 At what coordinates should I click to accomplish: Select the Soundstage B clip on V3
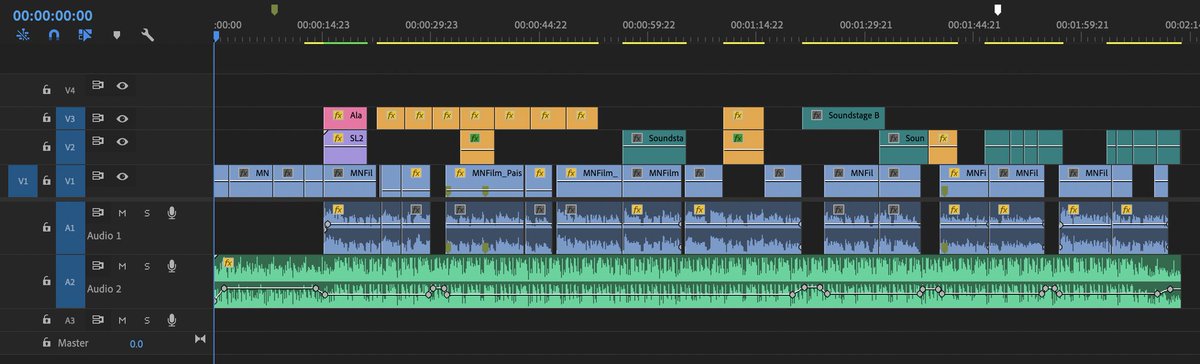pos(843,118)
